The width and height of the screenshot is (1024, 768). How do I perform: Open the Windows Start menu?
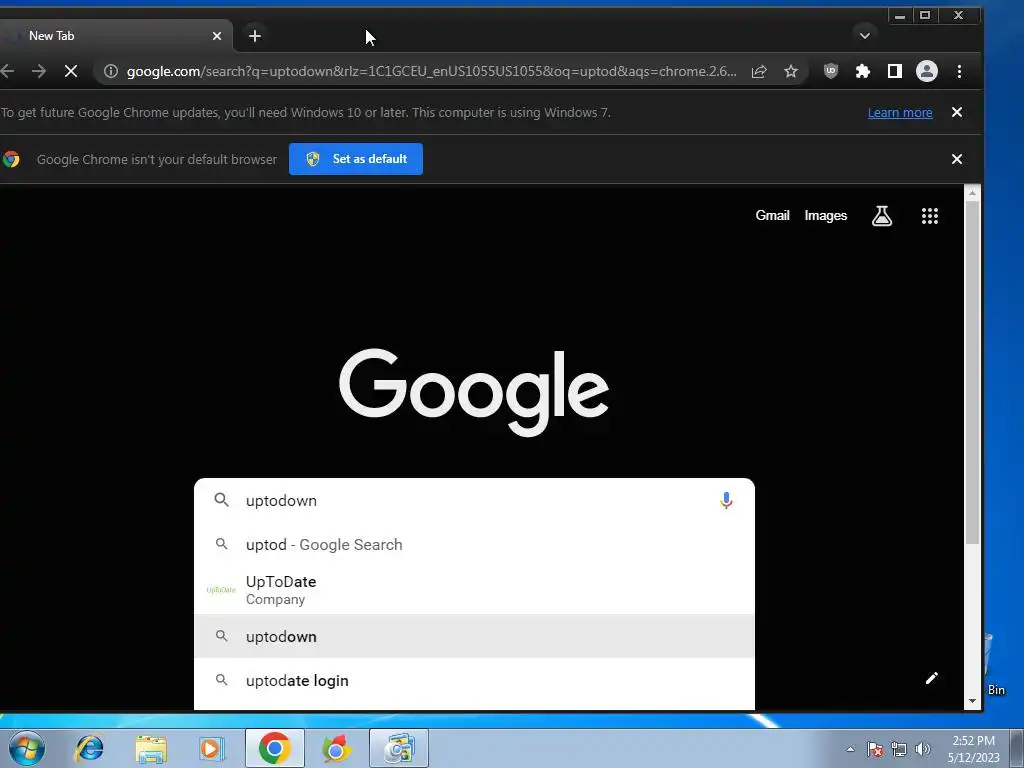[27, 748]
